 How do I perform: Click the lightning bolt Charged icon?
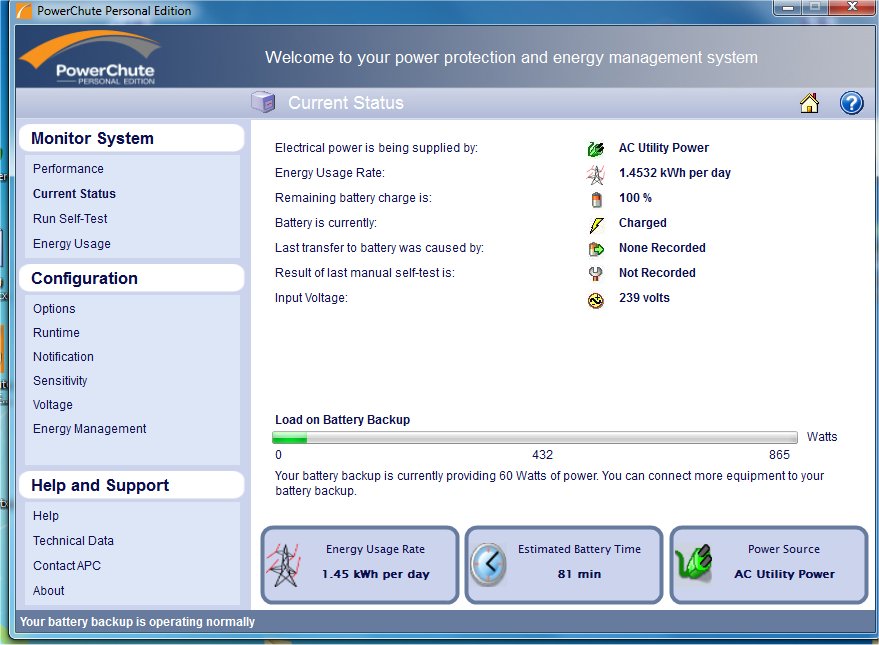tap(596, 225)
